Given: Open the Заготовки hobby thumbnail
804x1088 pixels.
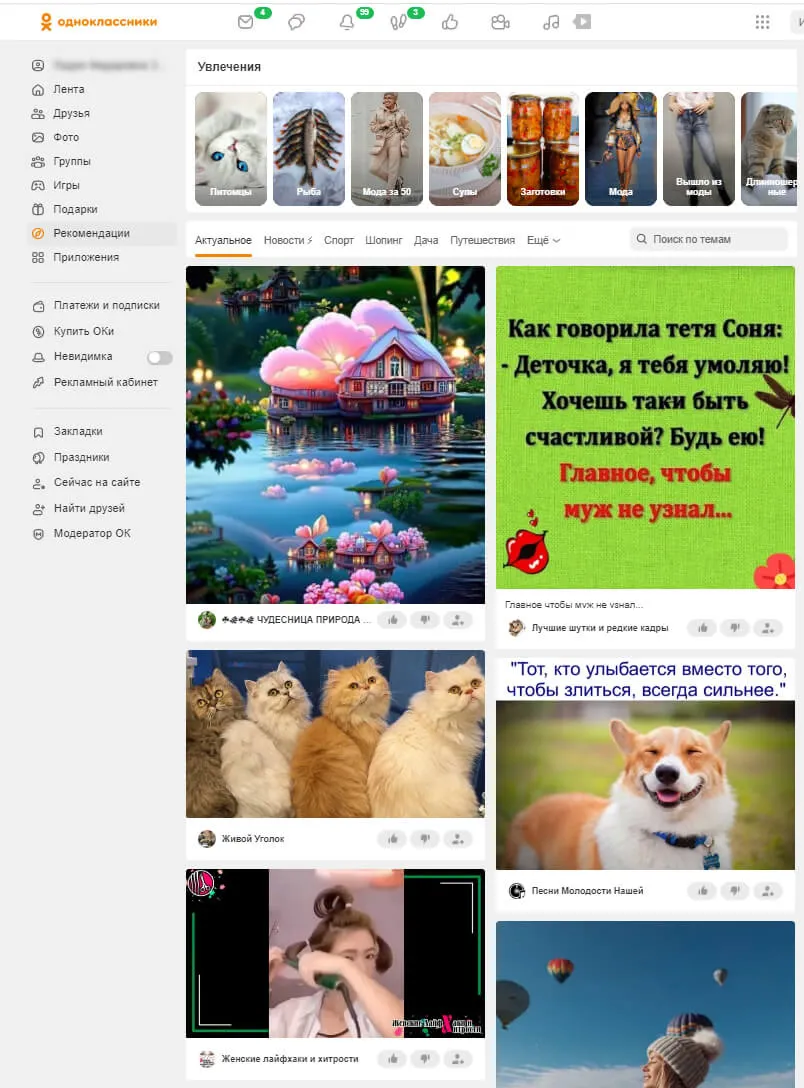Looking at the screenshot, I should 542,149.
